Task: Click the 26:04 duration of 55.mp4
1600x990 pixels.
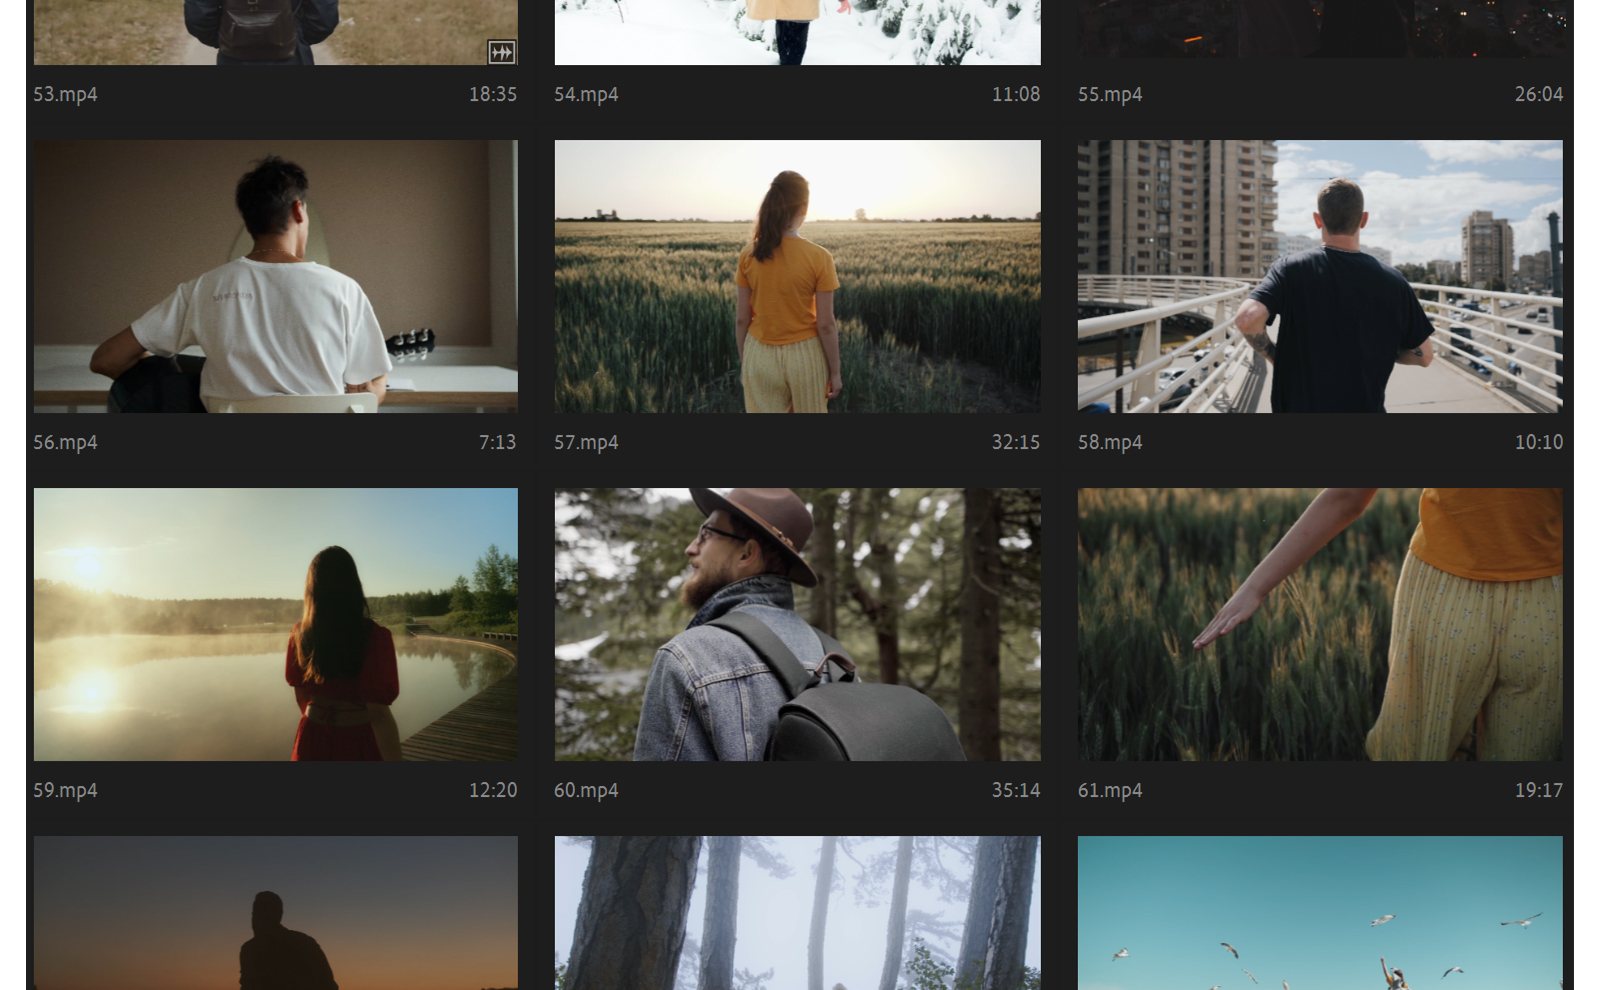Action: 1539,94
